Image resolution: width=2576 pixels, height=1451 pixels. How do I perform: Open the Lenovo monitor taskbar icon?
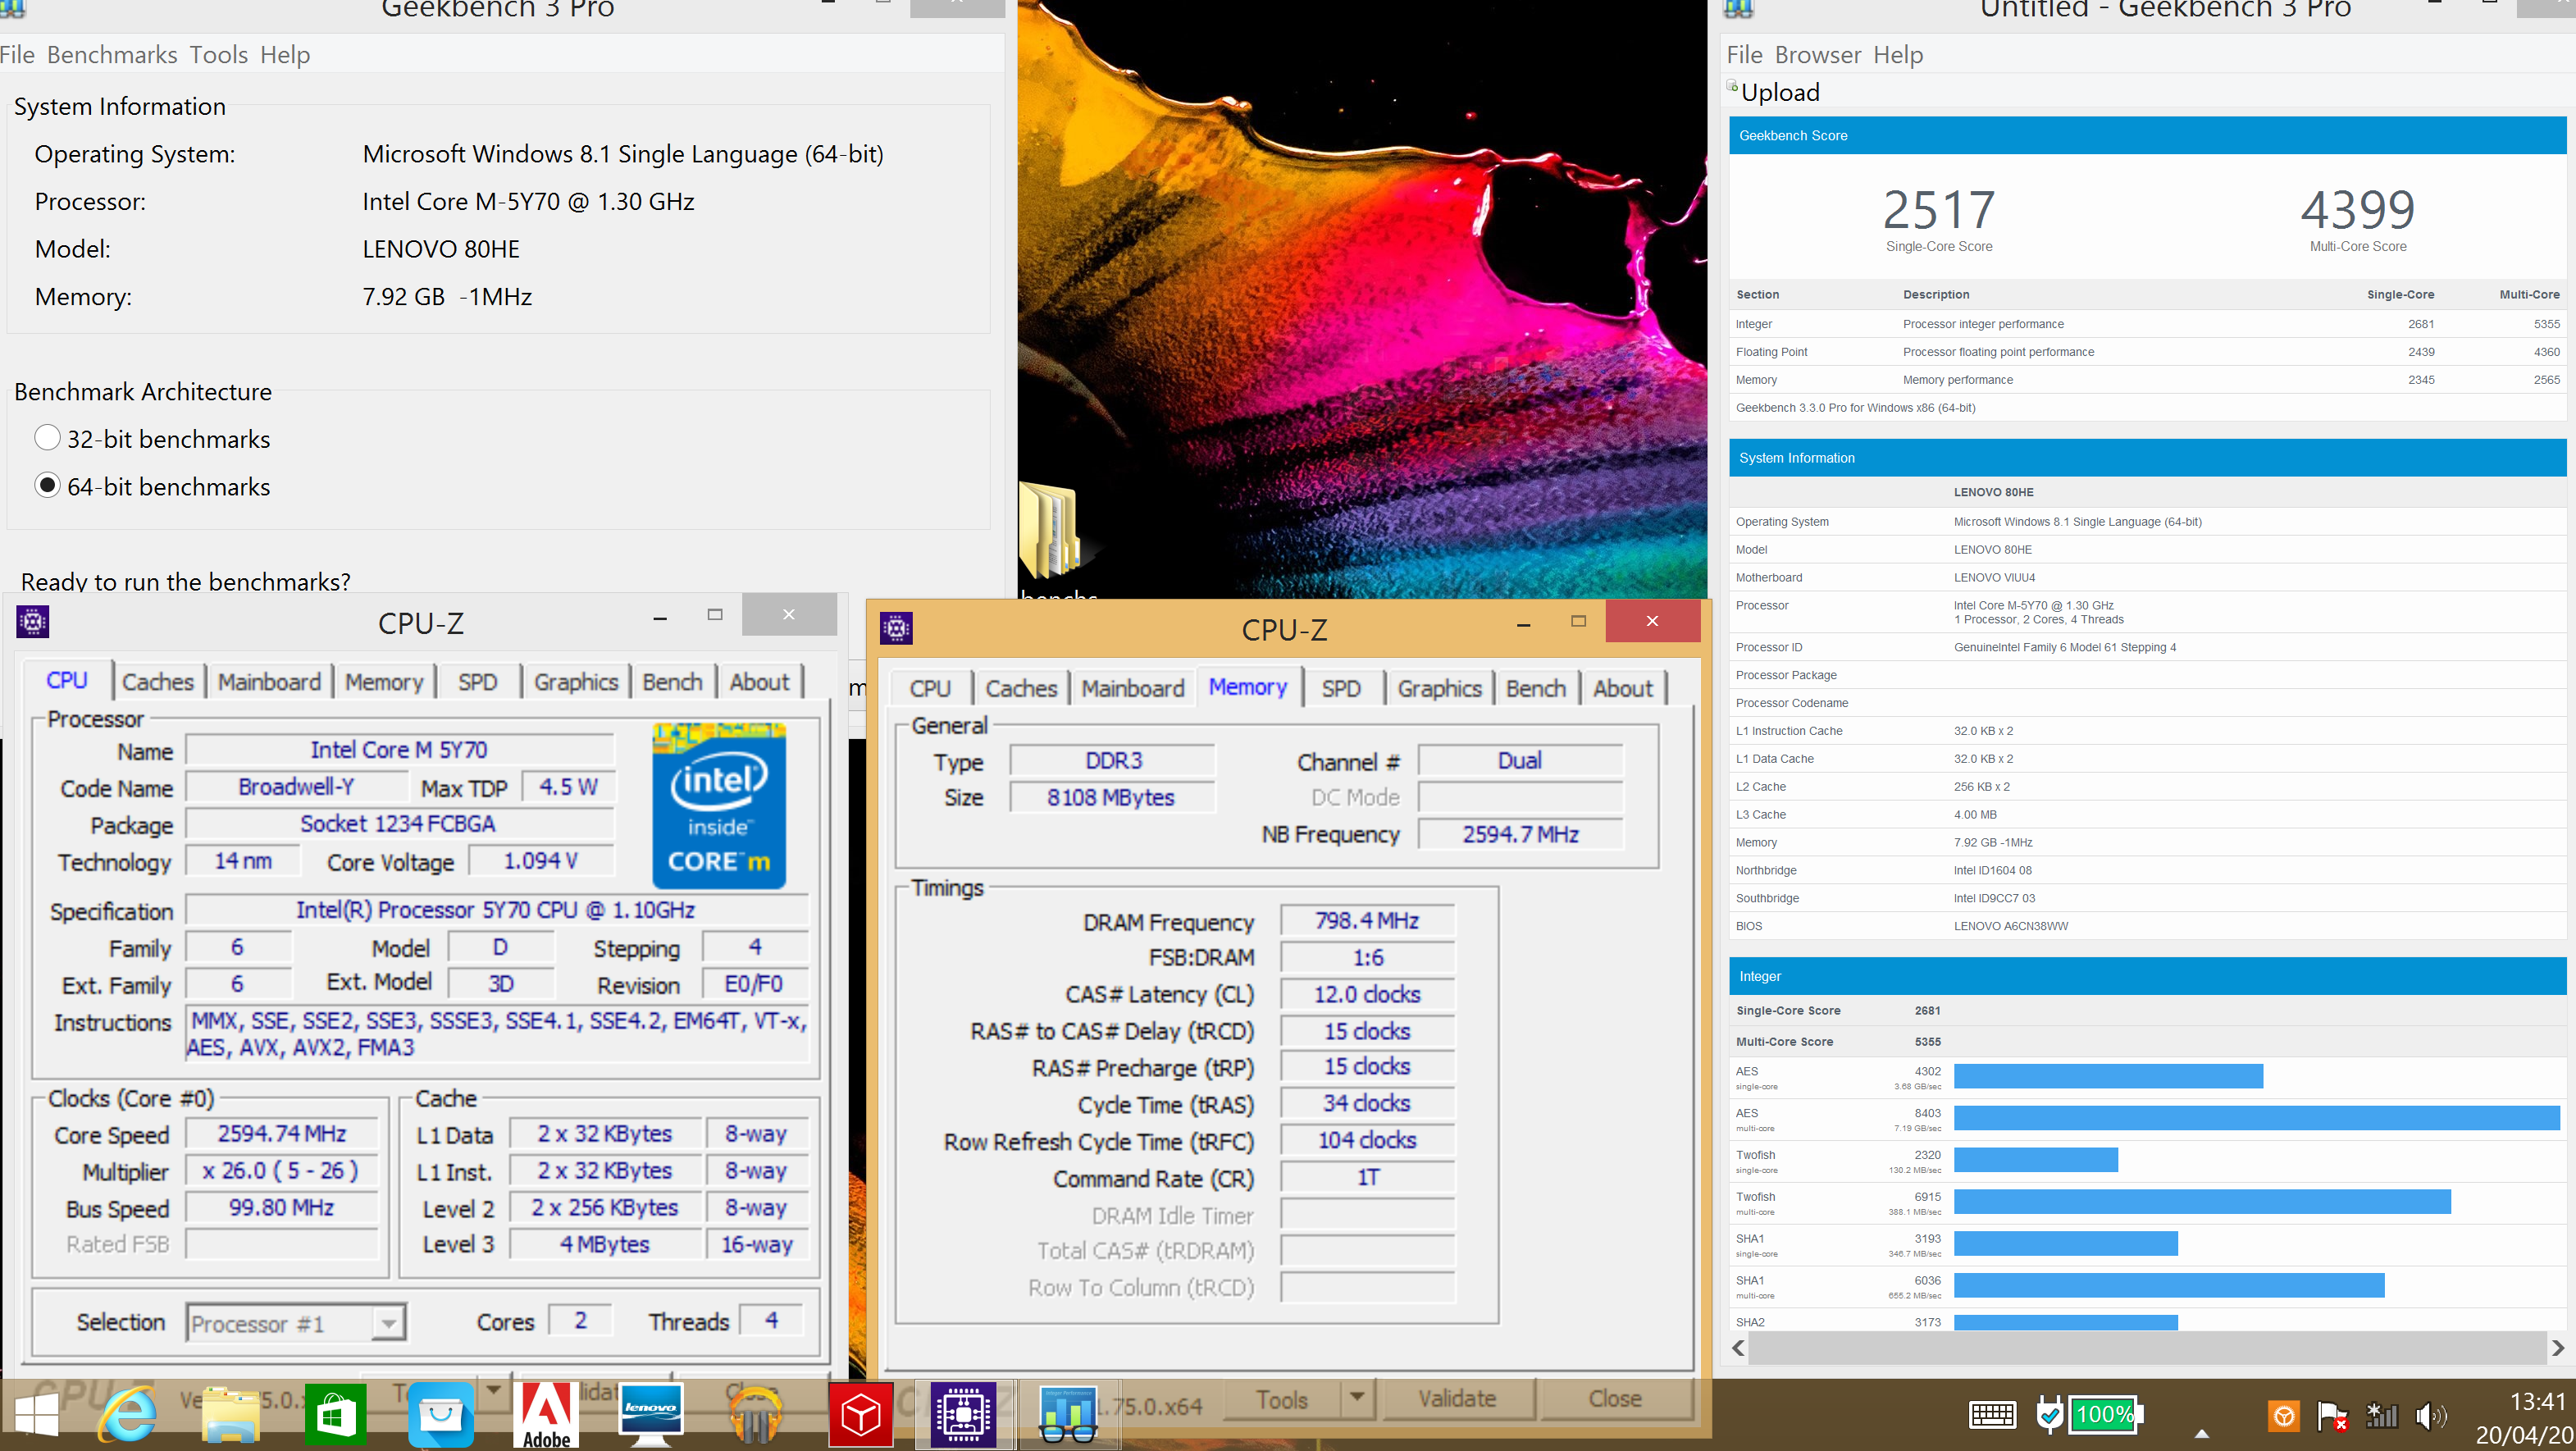click(650, 1414)
